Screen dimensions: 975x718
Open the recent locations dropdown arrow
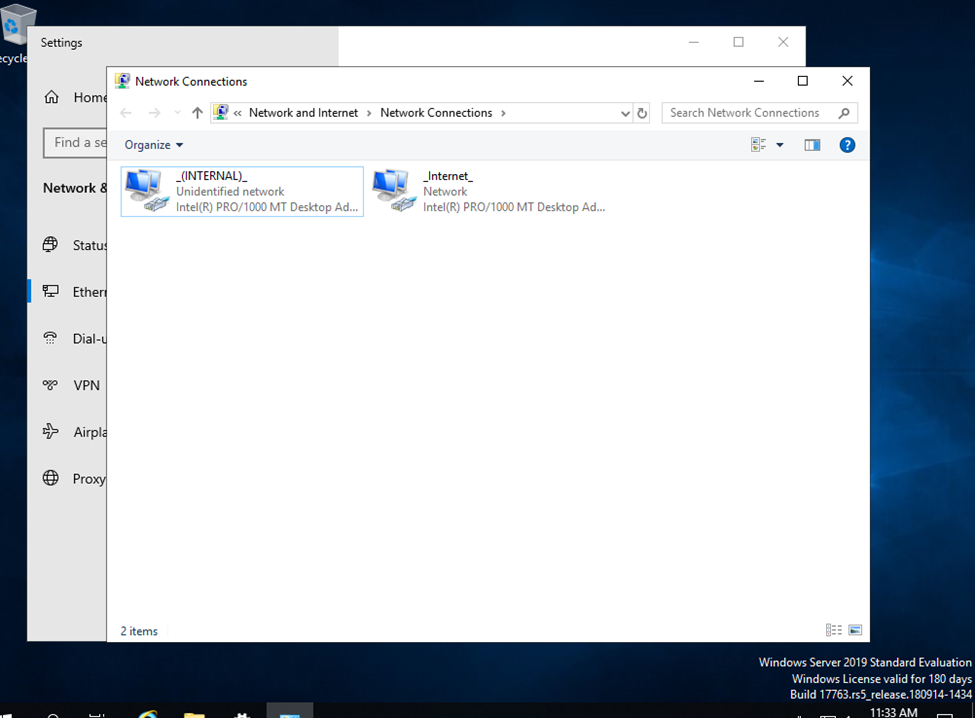(177, 113)
